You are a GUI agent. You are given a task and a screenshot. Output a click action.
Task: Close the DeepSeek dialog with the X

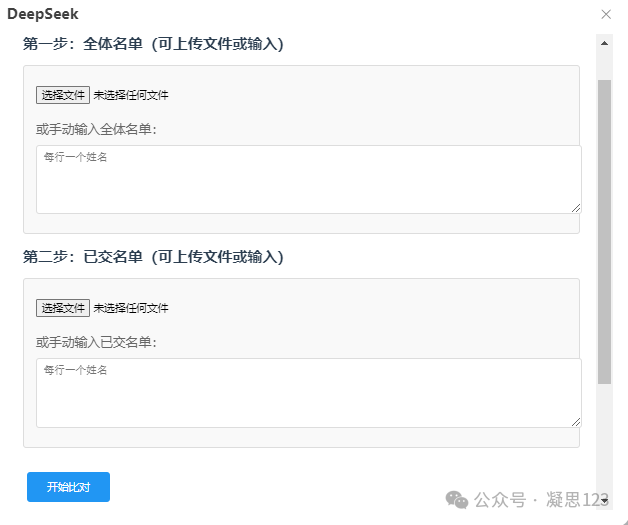coord(606,14)
